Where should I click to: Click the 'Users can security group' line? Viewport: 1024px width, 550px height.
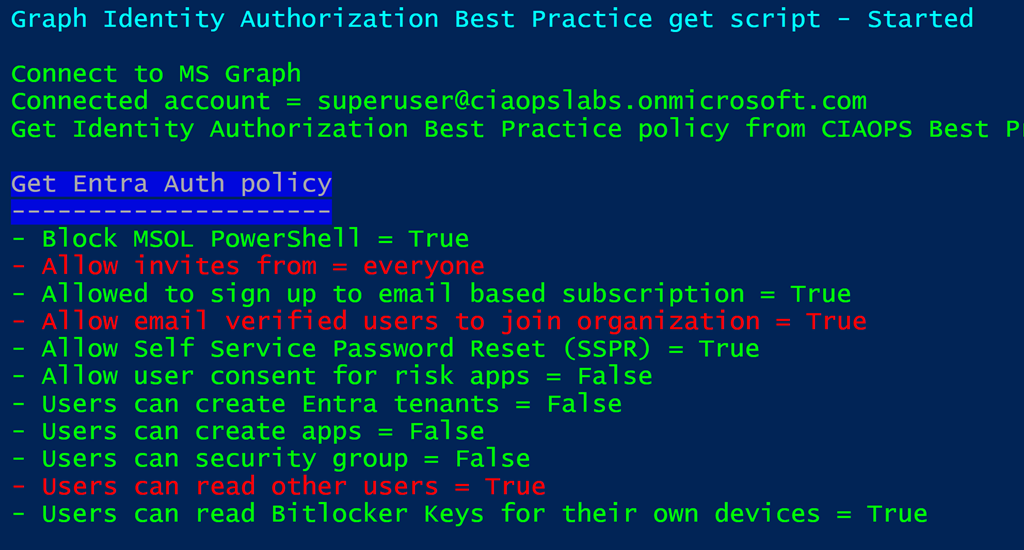point(270,459)
